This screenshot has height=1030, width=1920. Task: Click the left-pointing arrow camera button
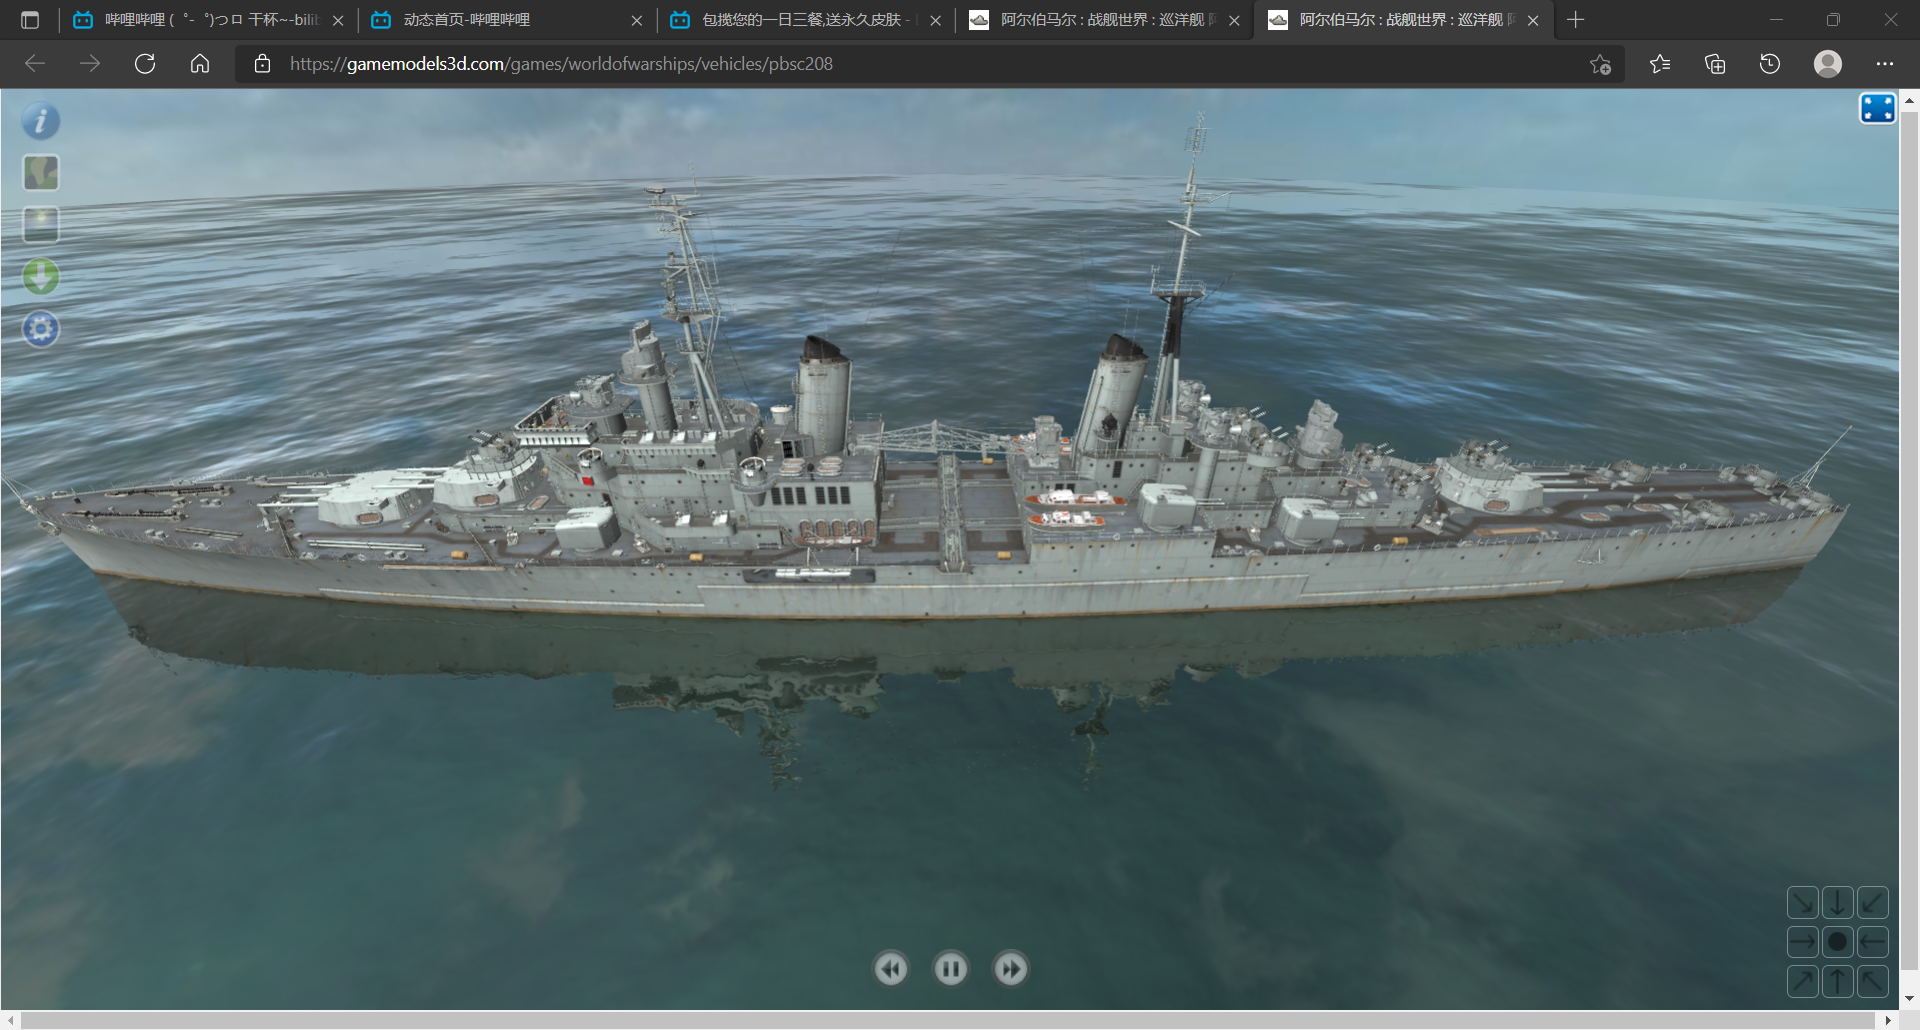pos(1872,942)
